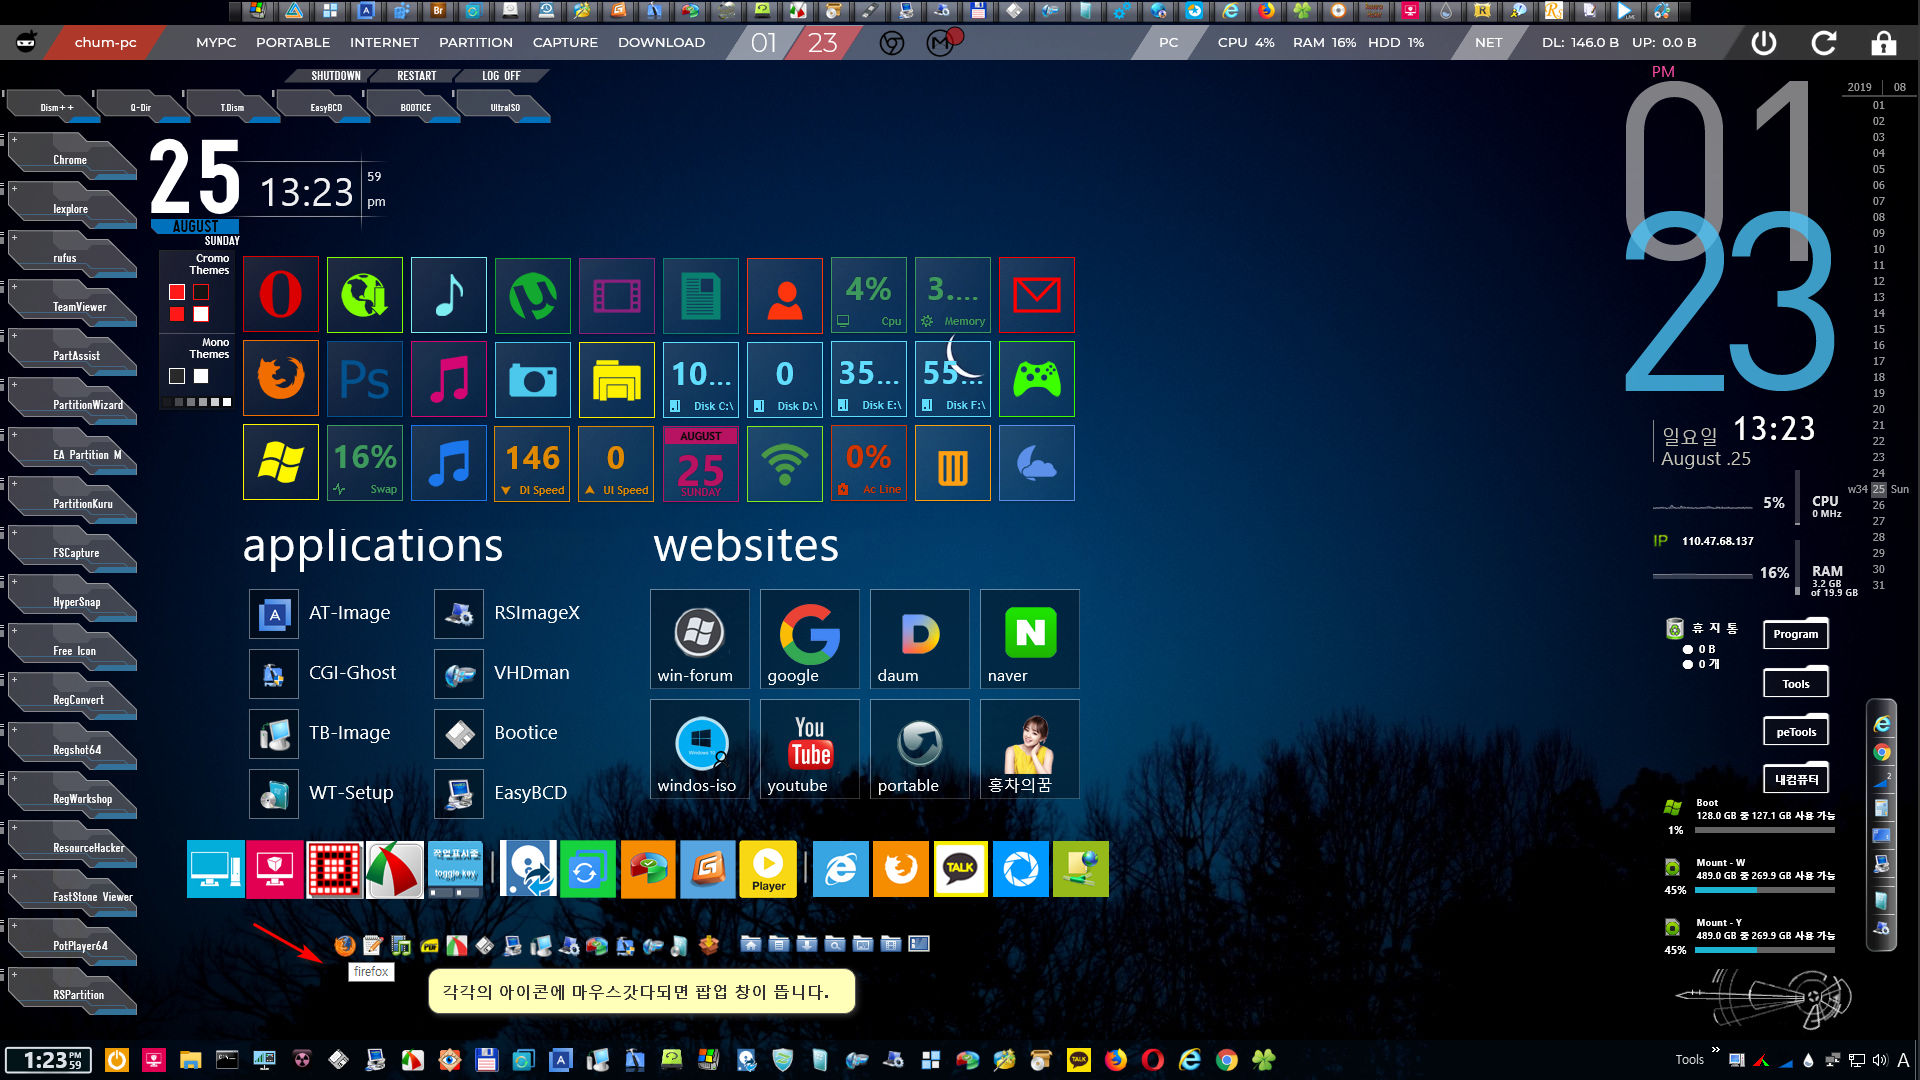Launch the Photoshop Ps tile

point(365,379)
